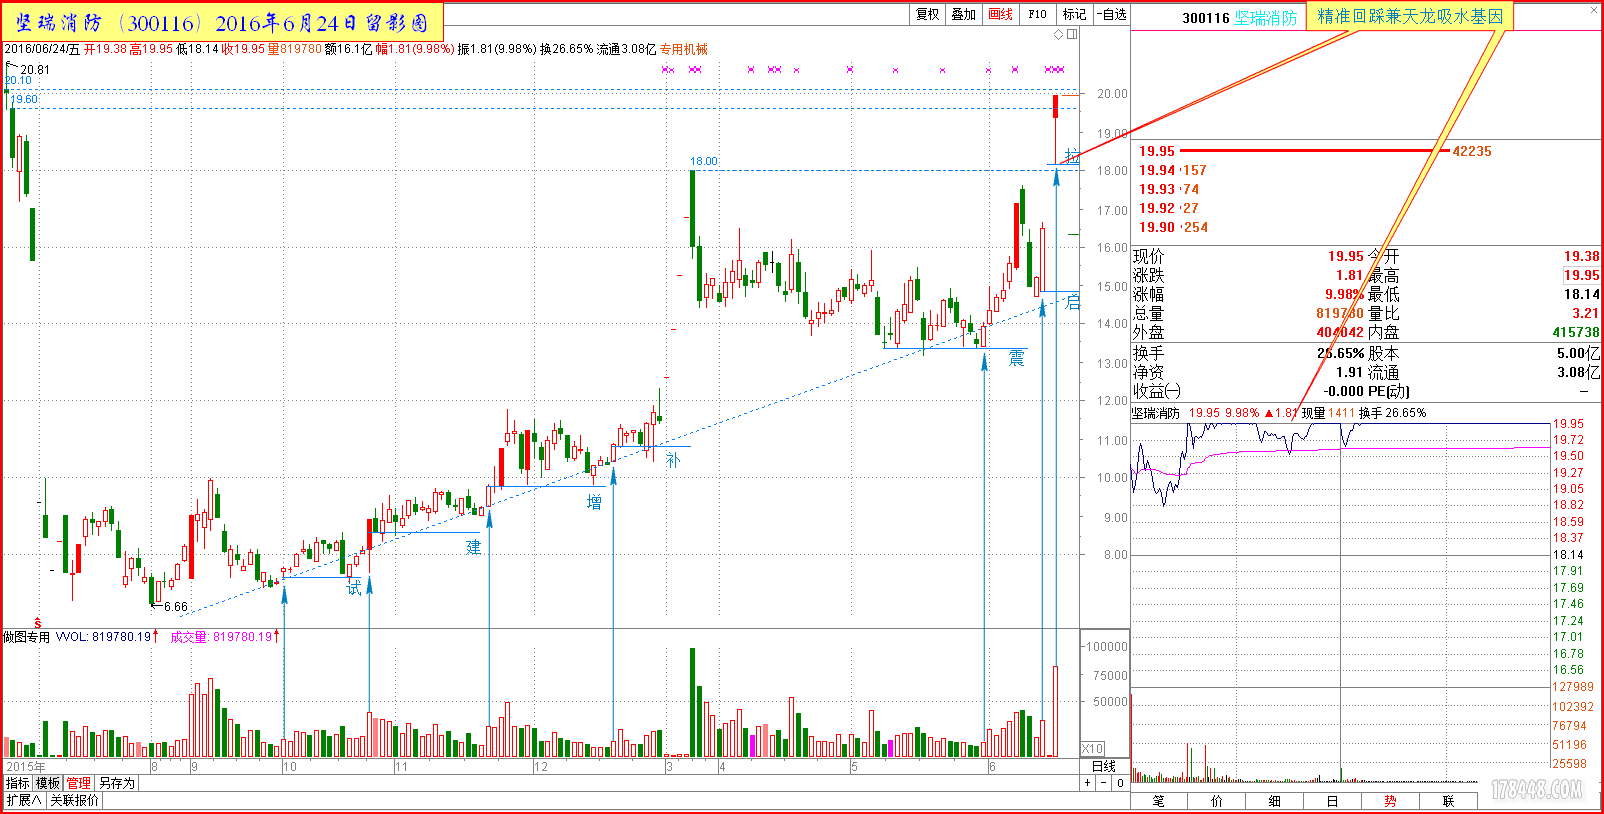Click the 19.92 bid row
The width and height of the screenshot is (1604, 814).
coord(1169,208)
